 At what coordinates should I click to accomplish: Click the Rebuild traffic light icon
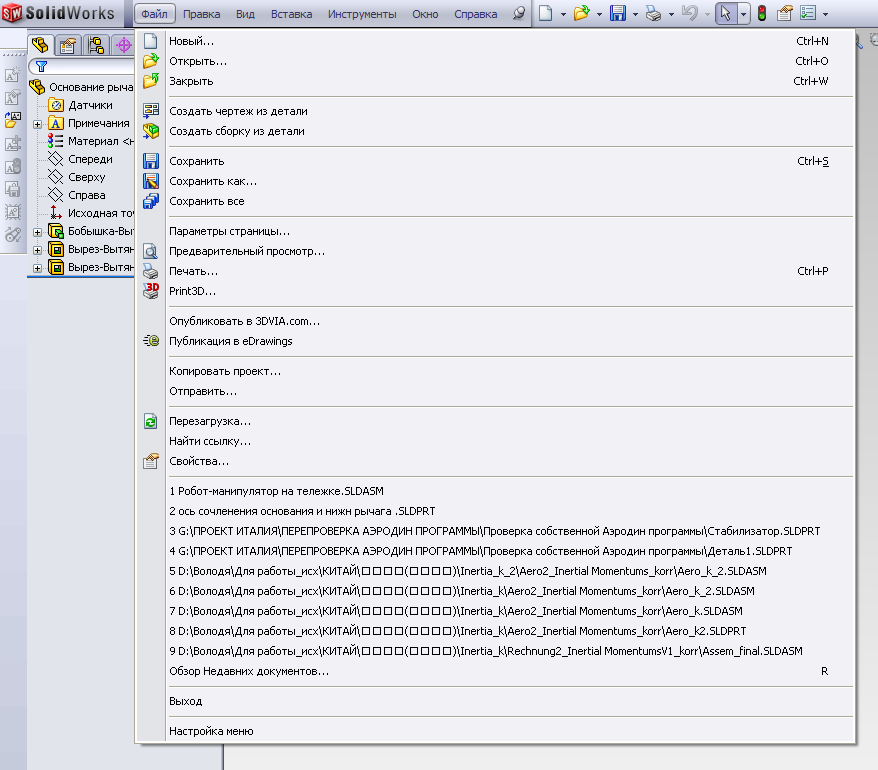pyautogui.click(x=762, y=13)
